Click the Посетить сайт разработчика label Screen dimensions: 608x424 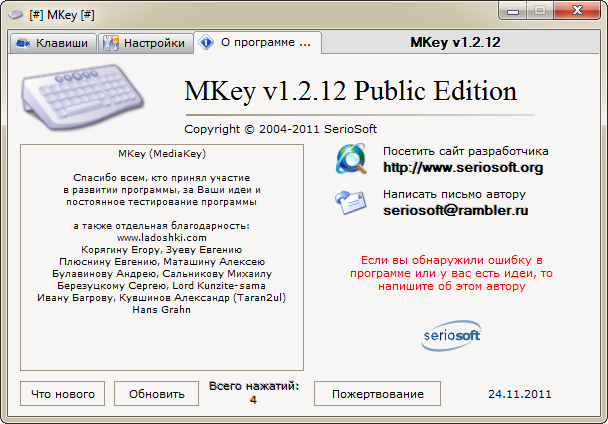[x=466, y=151]
